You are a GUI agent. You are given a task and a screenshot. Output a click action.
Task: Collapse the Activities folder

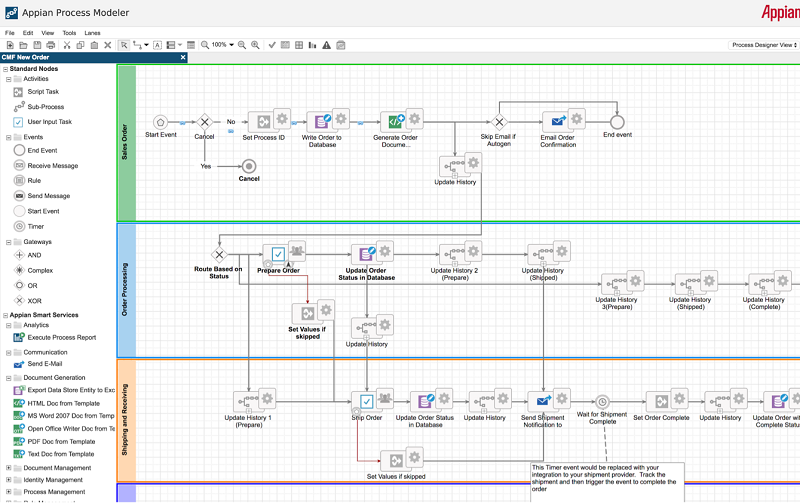click(8, 79)
